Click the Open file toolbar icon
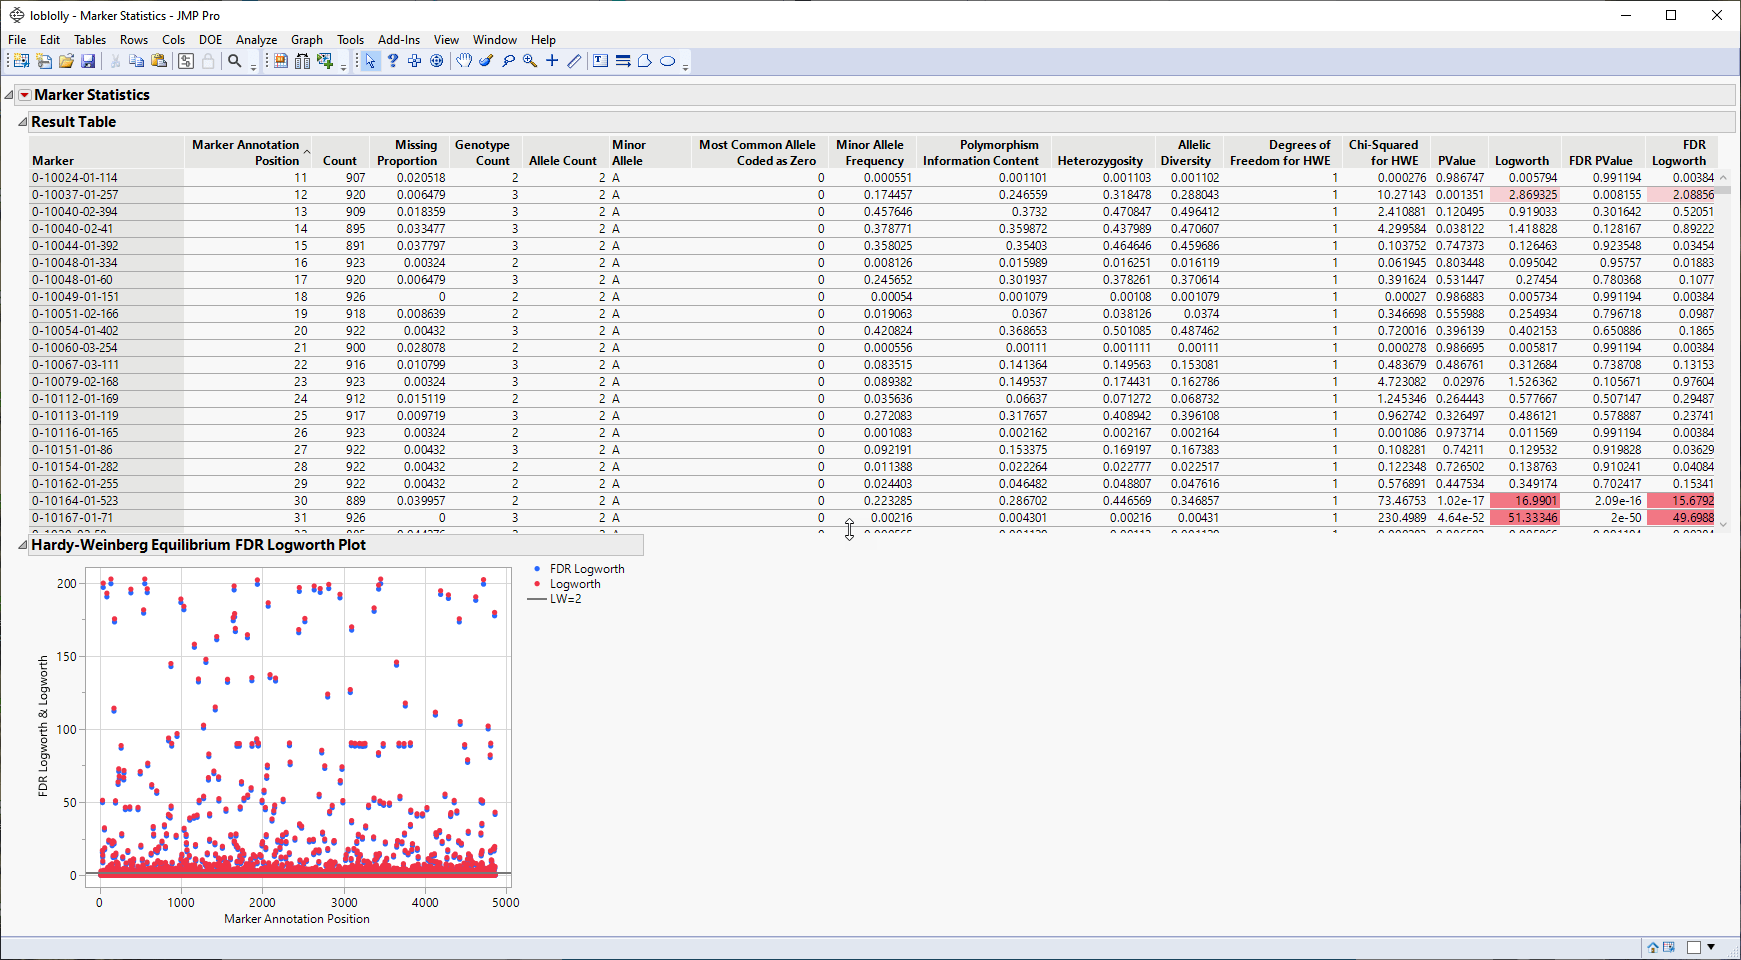Viewport: 1741px width, 960px height. pyautogui.click(x=66, y=61)
